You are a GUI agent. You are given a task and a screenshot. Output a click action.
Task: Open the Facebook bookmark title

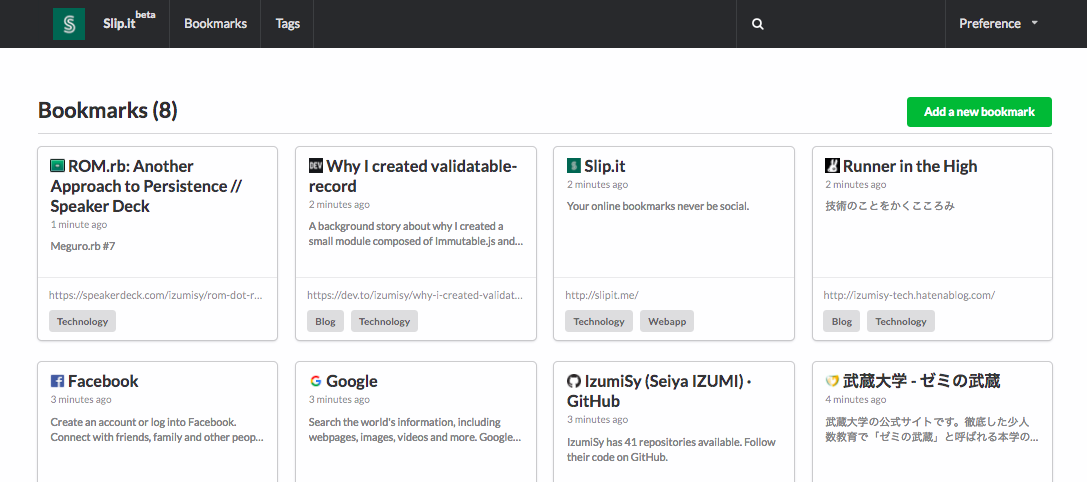[103, 381]
